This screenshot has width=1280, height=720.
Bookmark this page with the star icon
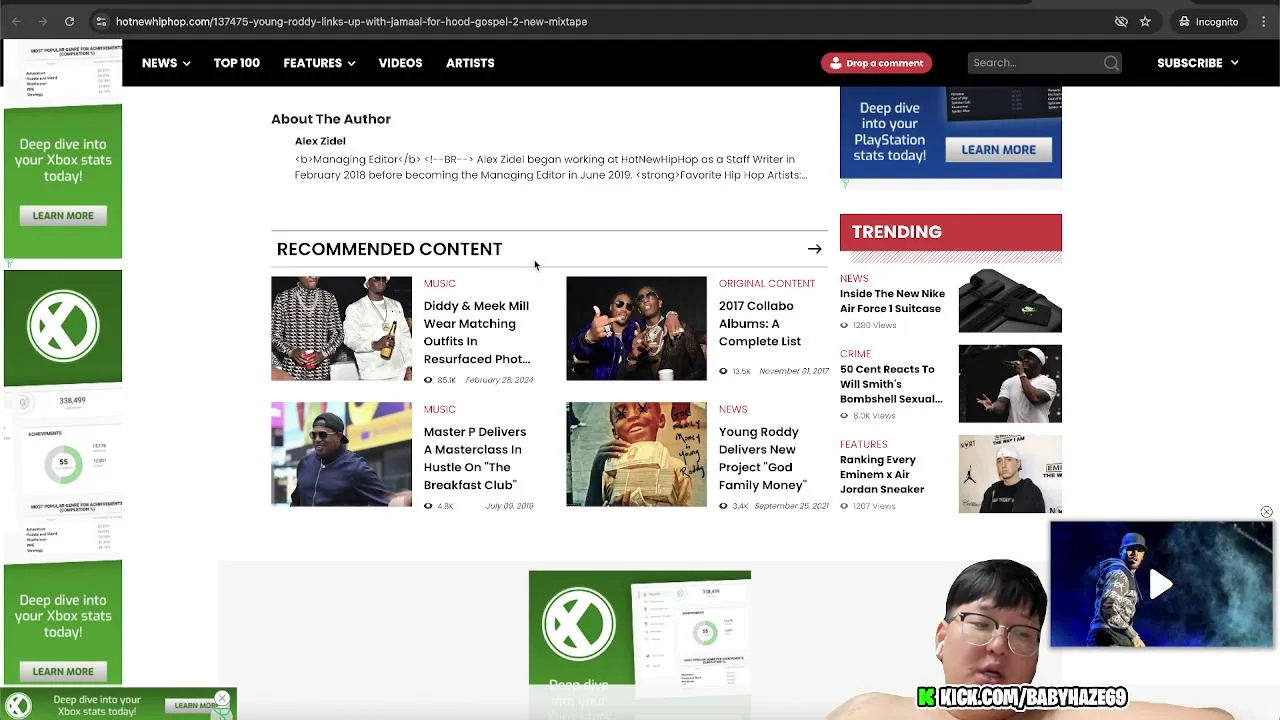1145,21
